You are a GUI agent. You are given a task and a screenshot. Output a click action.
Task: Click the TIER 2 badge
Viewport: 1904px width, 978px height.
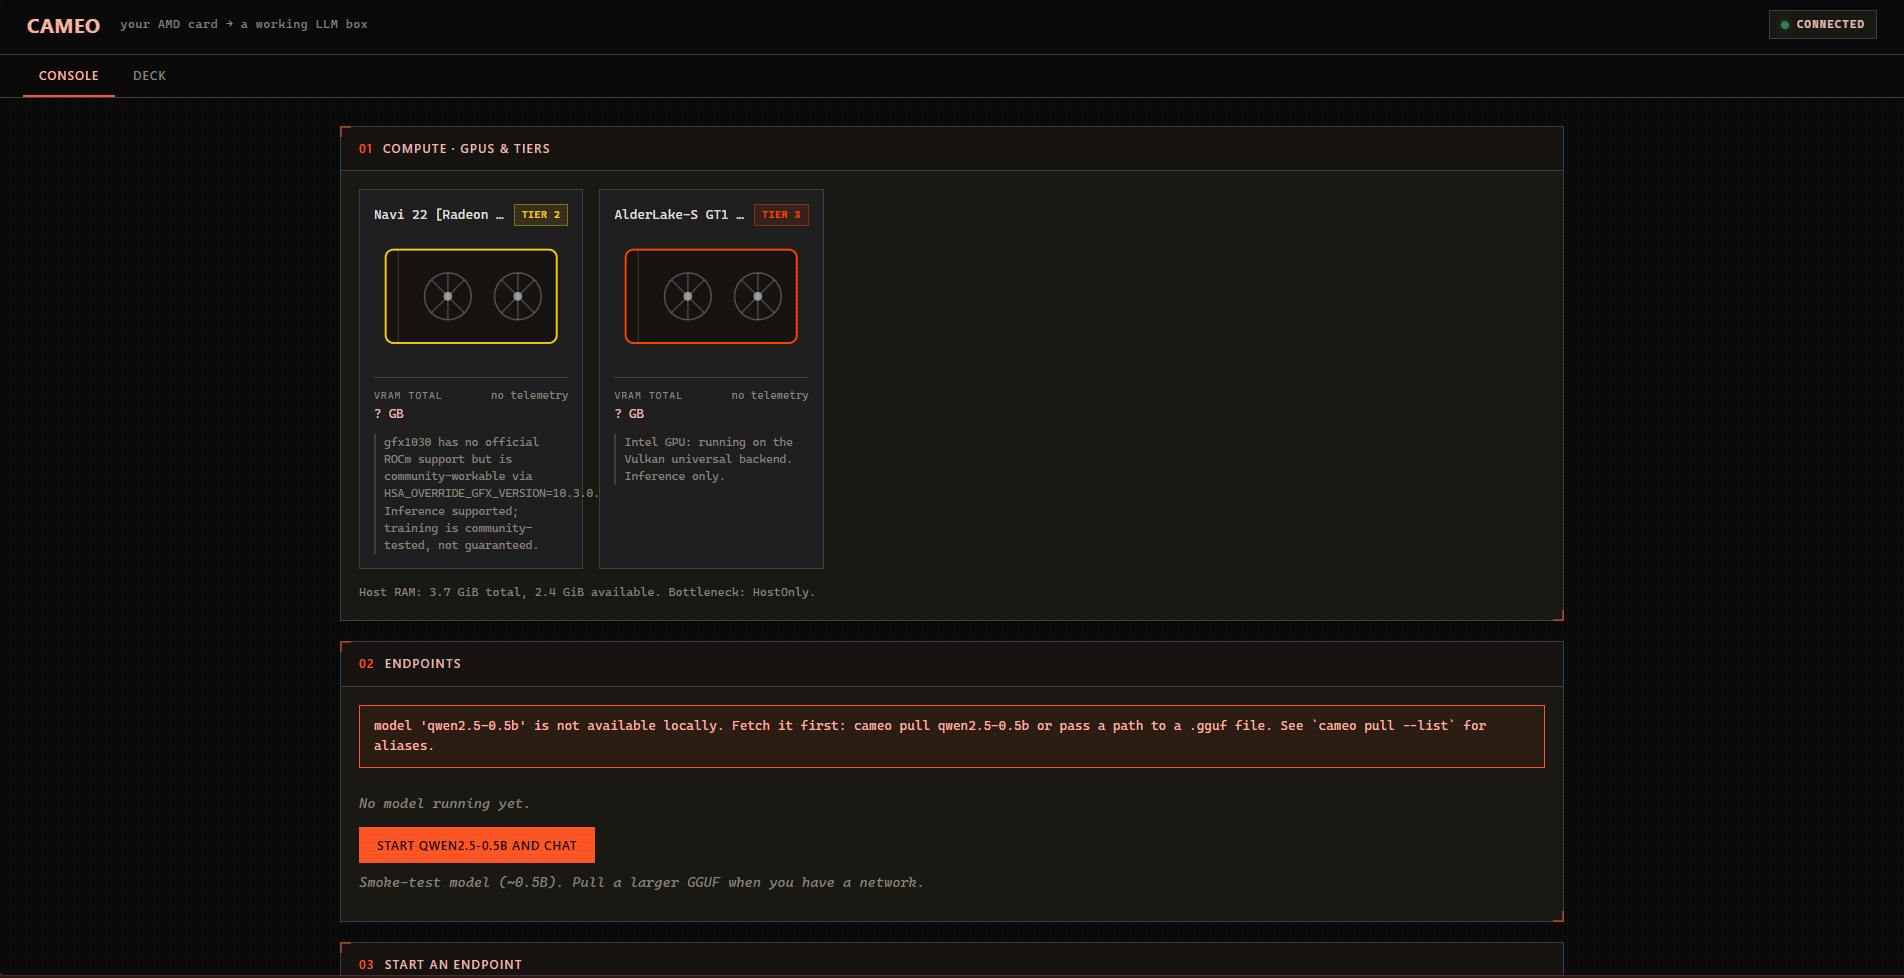click(541, 215)
